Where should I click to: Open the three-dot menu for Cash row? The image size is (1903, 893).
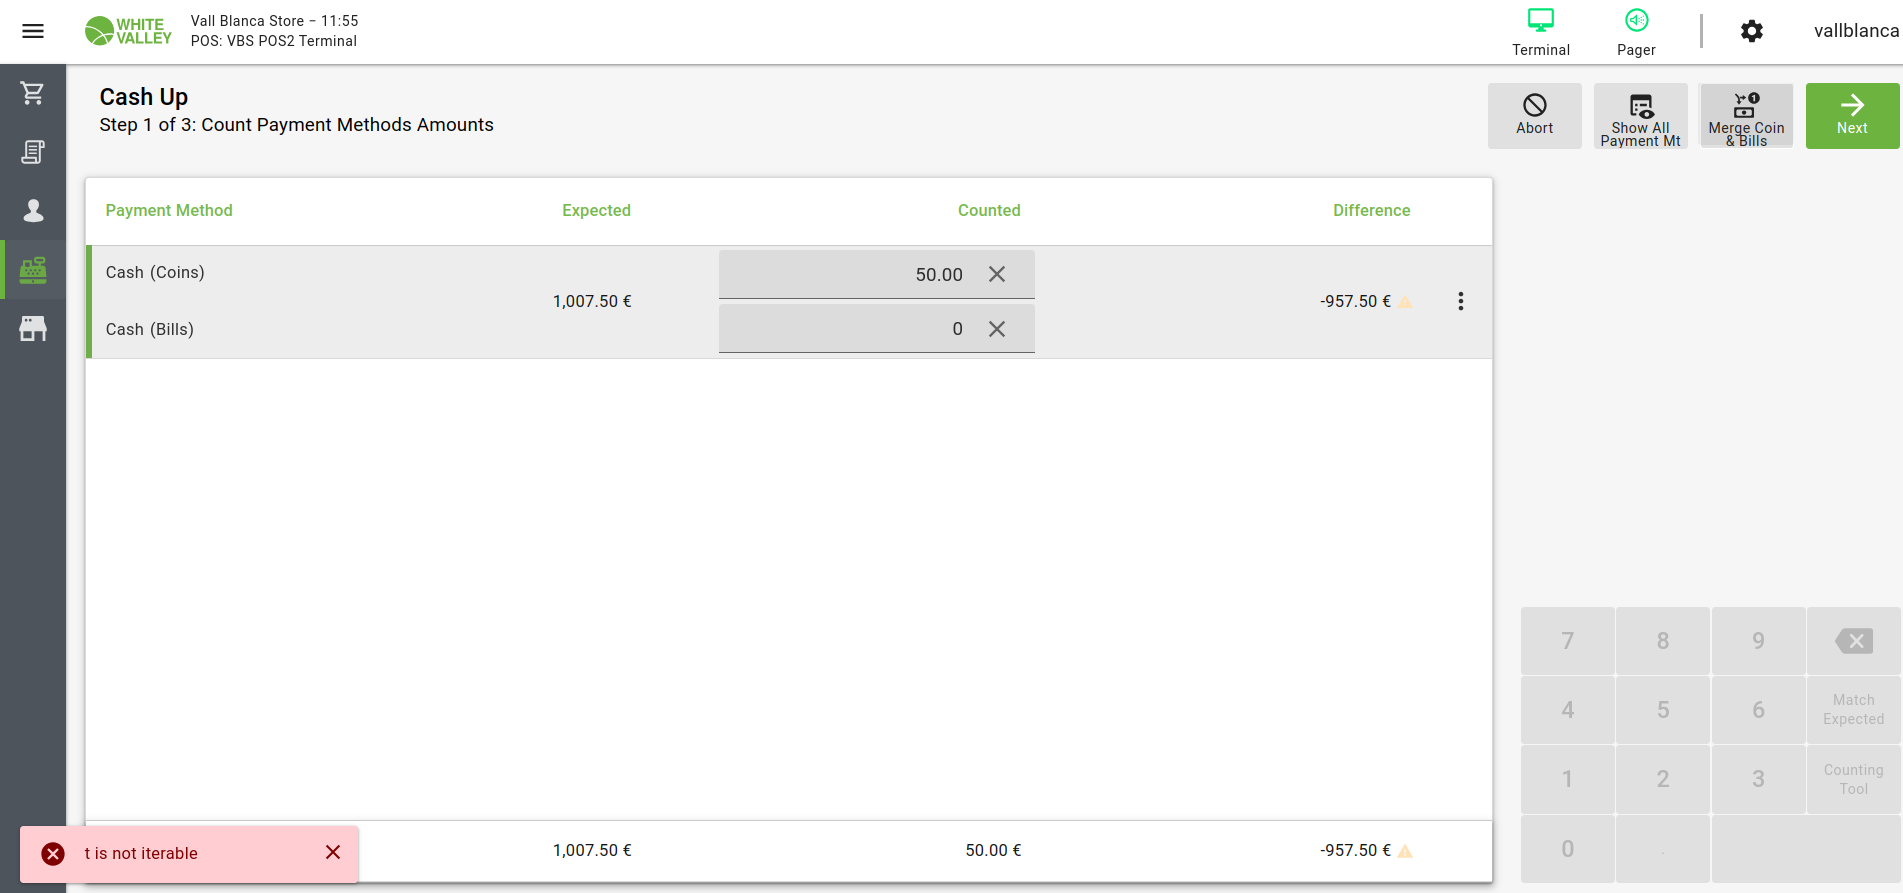click(1461, 301)
